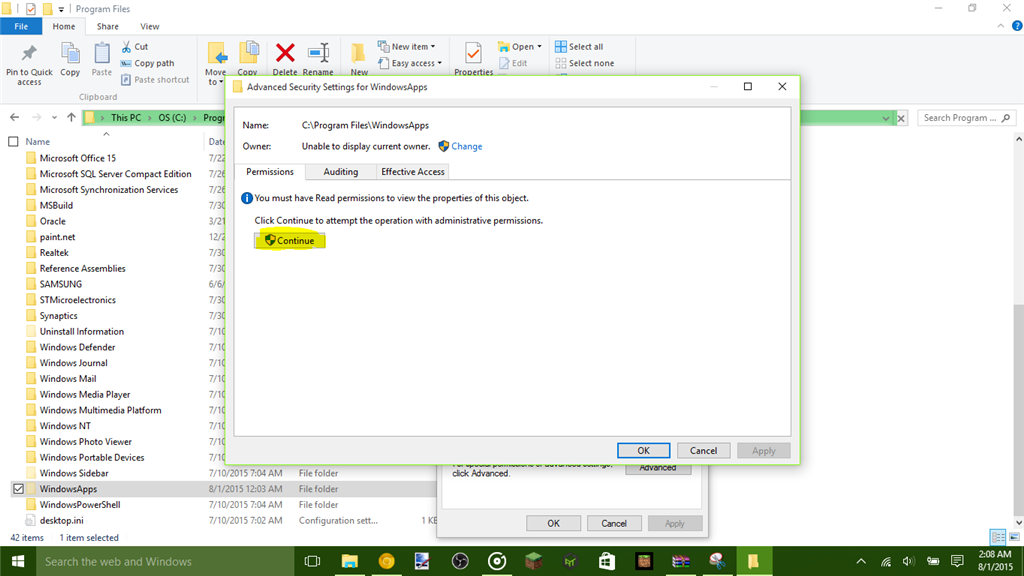Show hidden tray icons chevron
Image resolution: width=1024 pixels, height=576 pixels.
pyautogui.click(x=861, y=562)
